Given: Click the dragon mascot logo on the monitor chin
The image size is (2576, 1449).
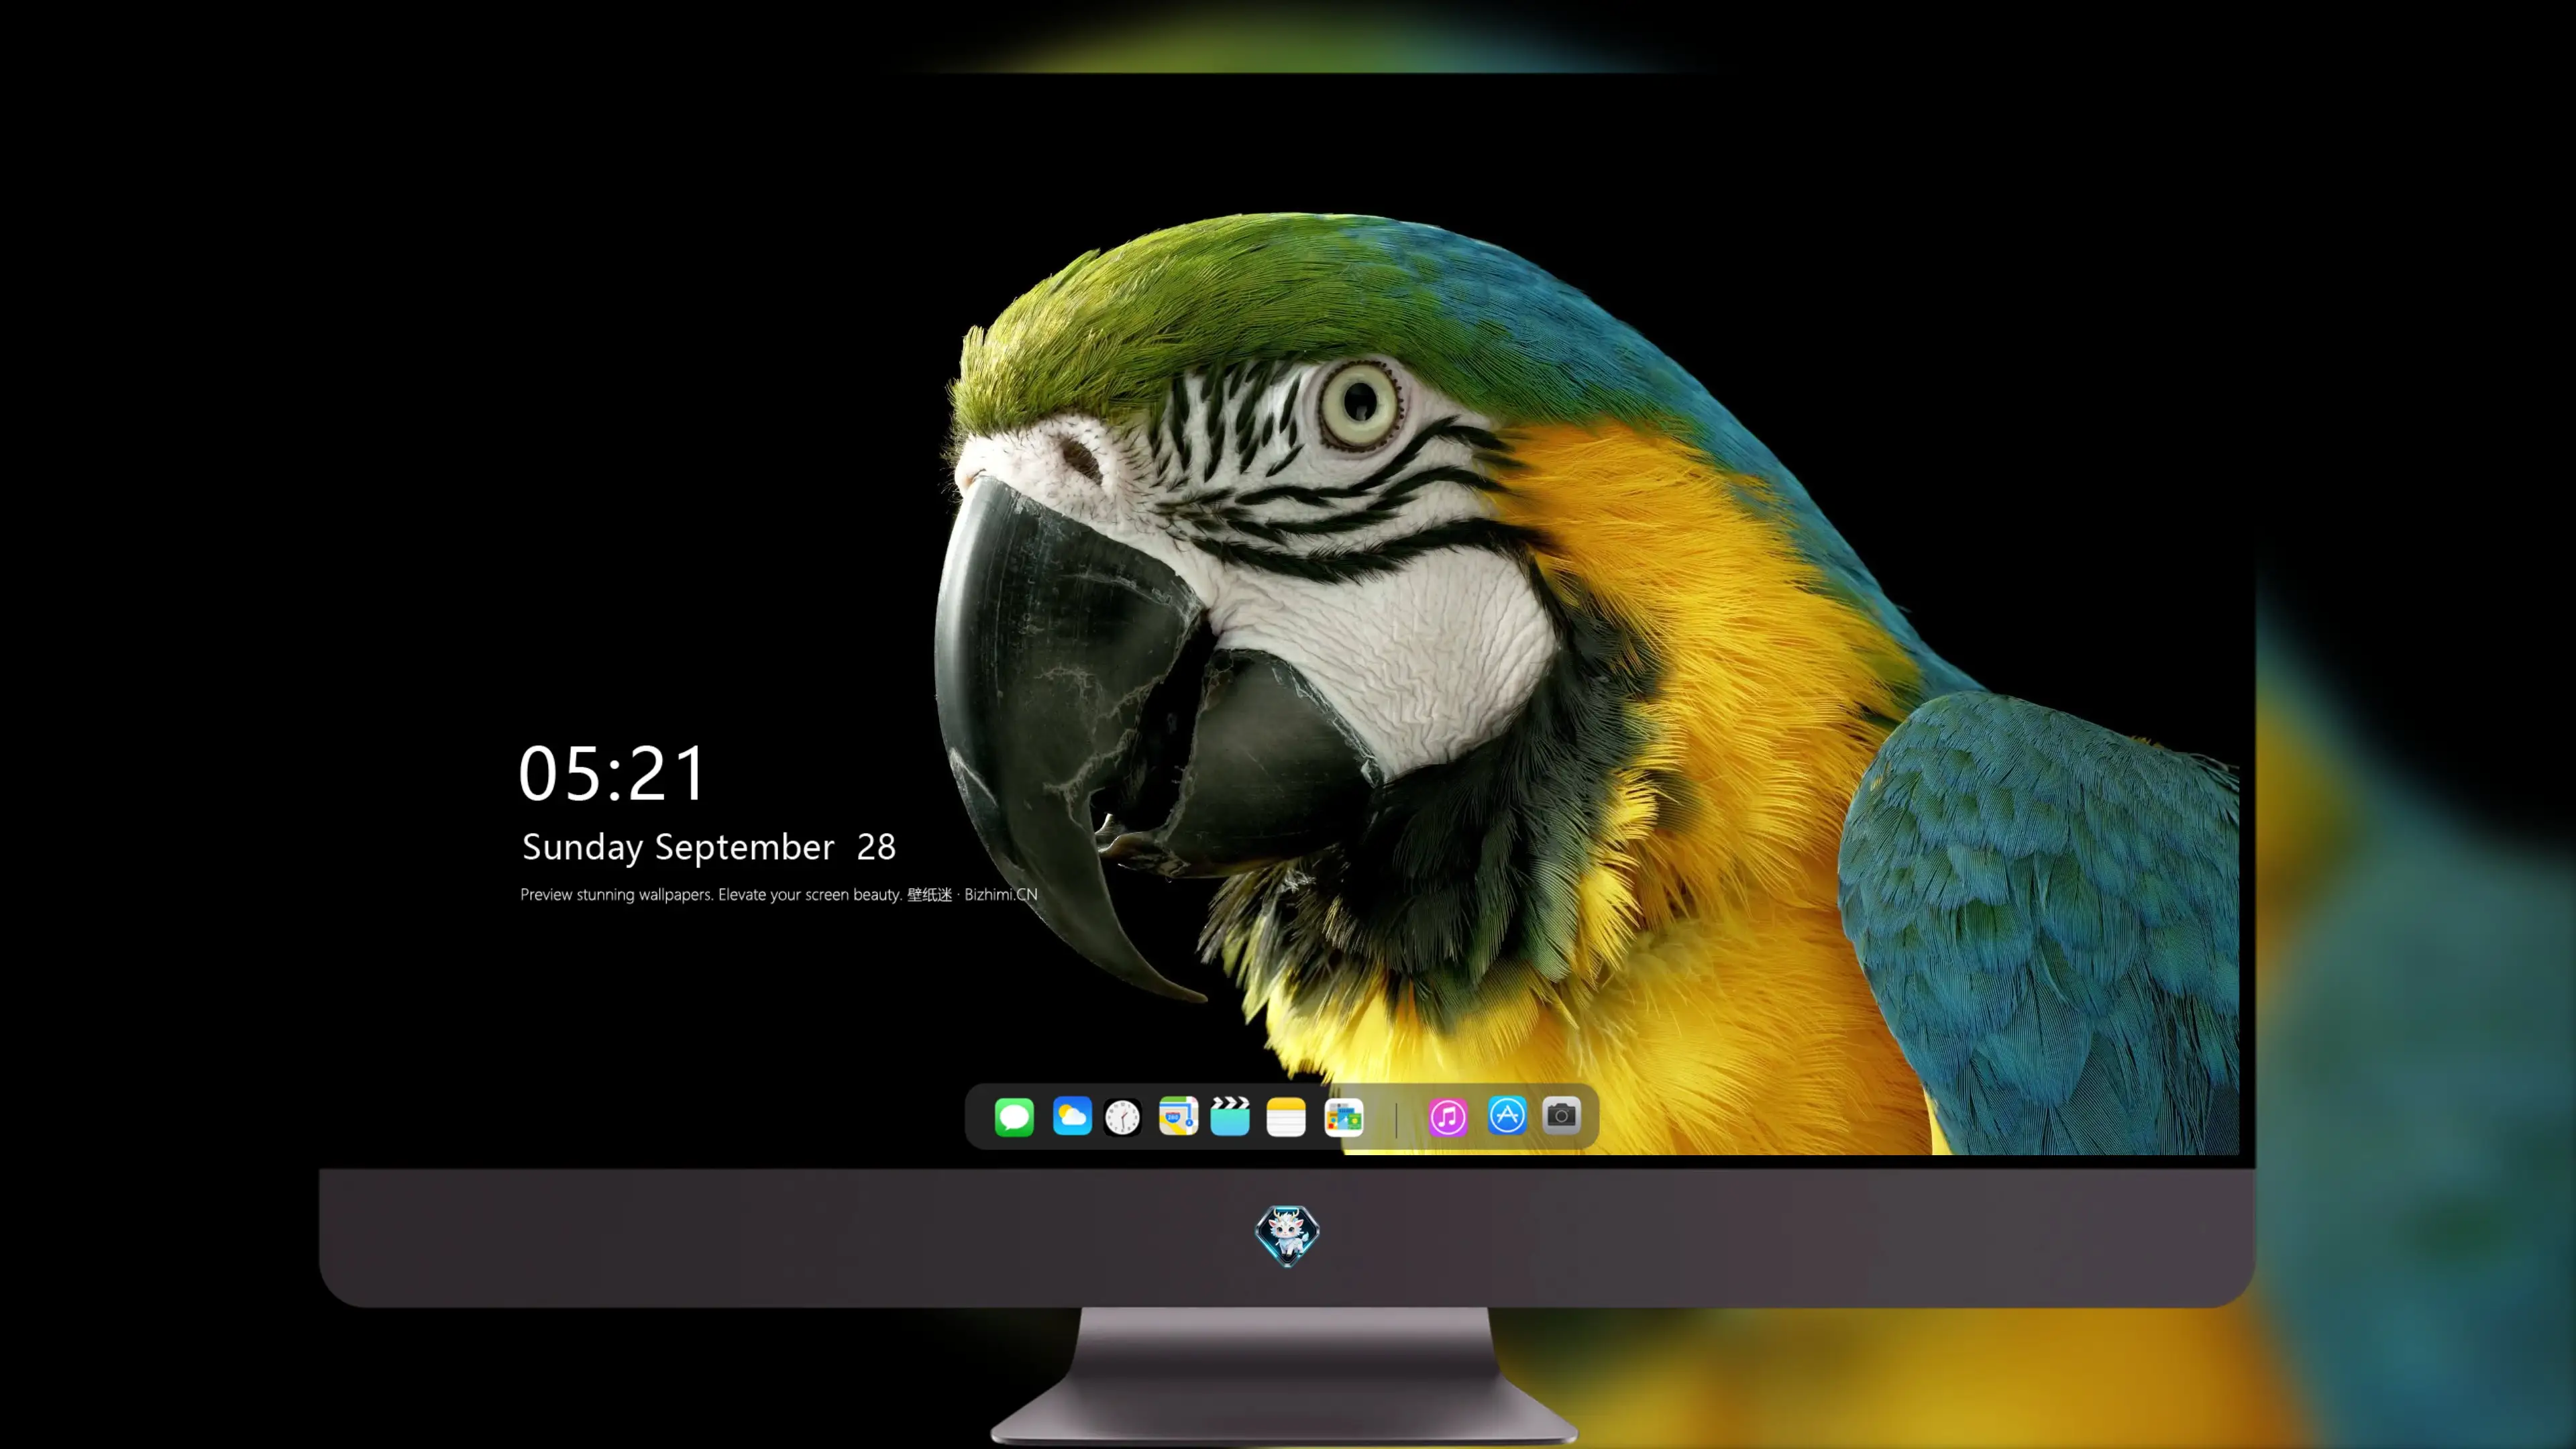Looking at the screenshot, I should point(1287,1235).
